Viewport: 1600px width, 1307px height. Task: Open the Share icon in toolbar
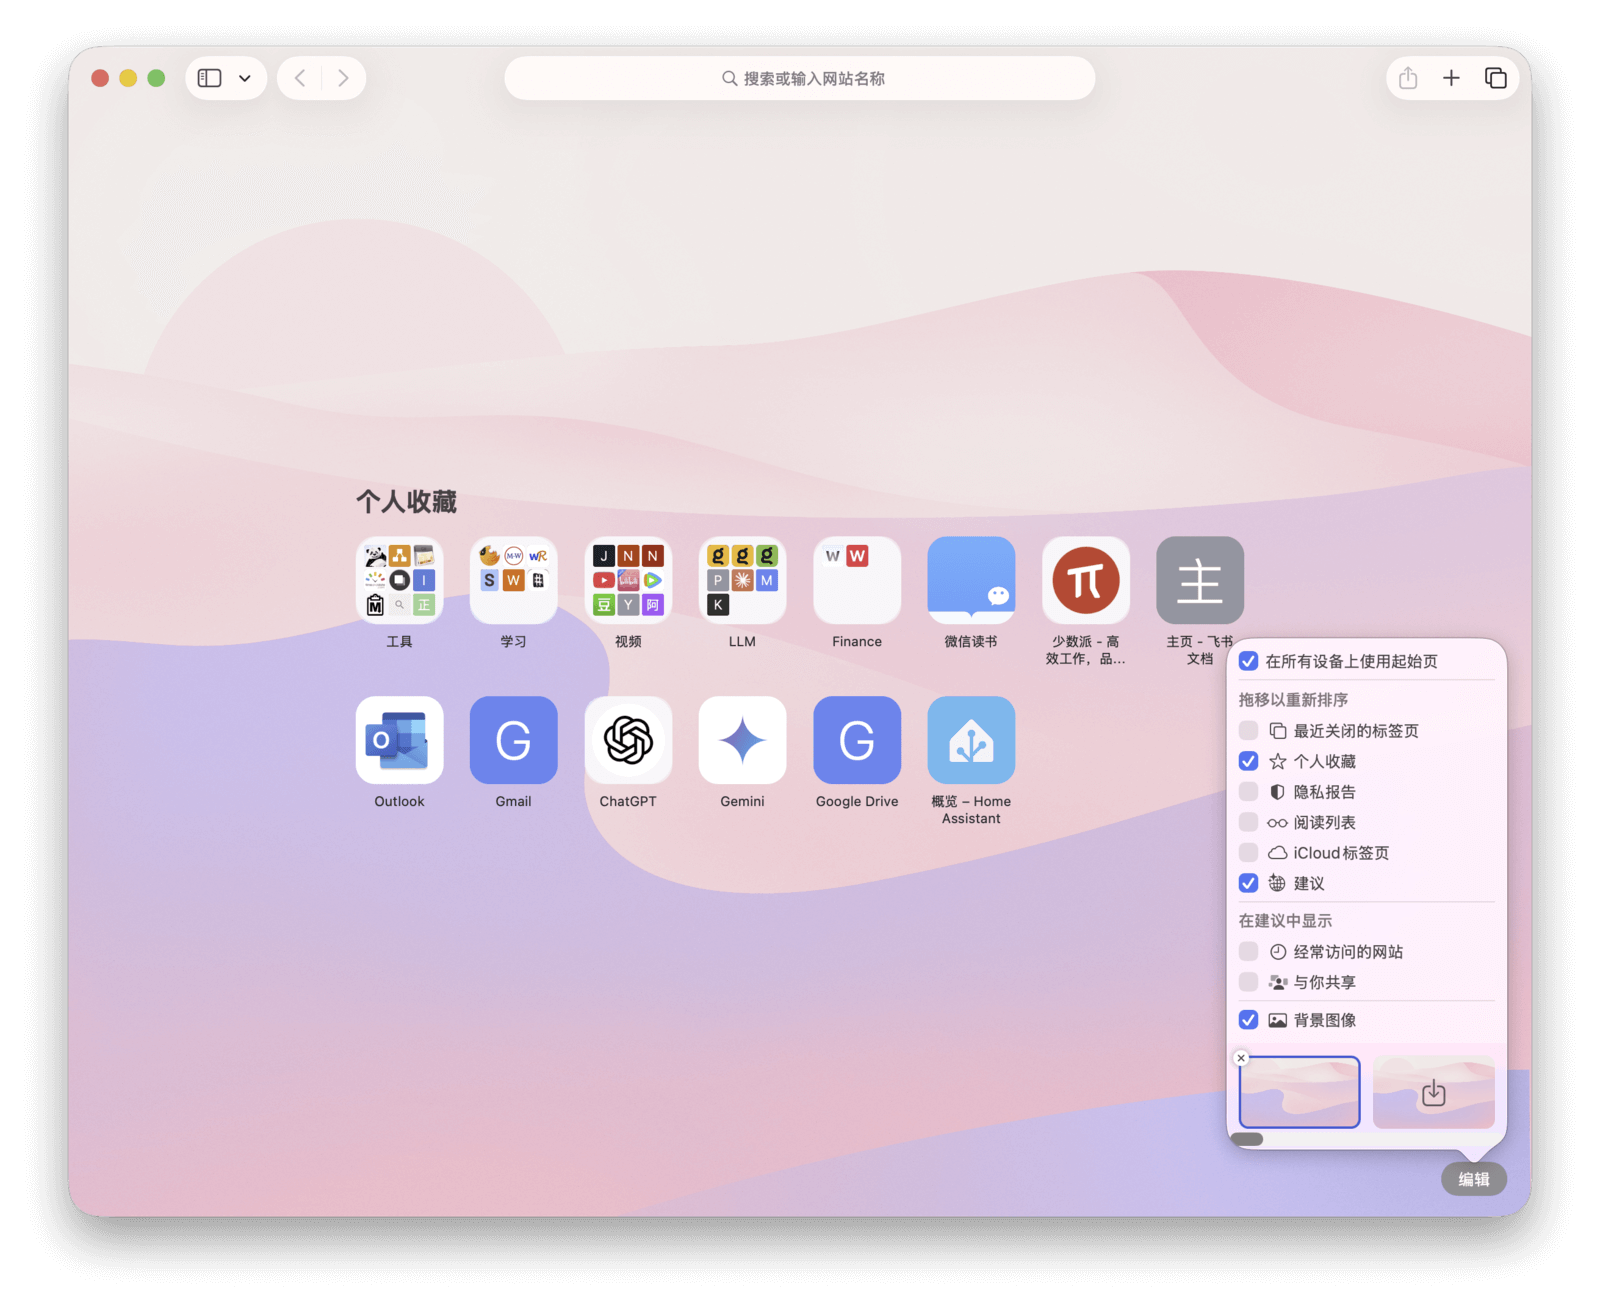pyautogui.click(x=1408, y=78)
